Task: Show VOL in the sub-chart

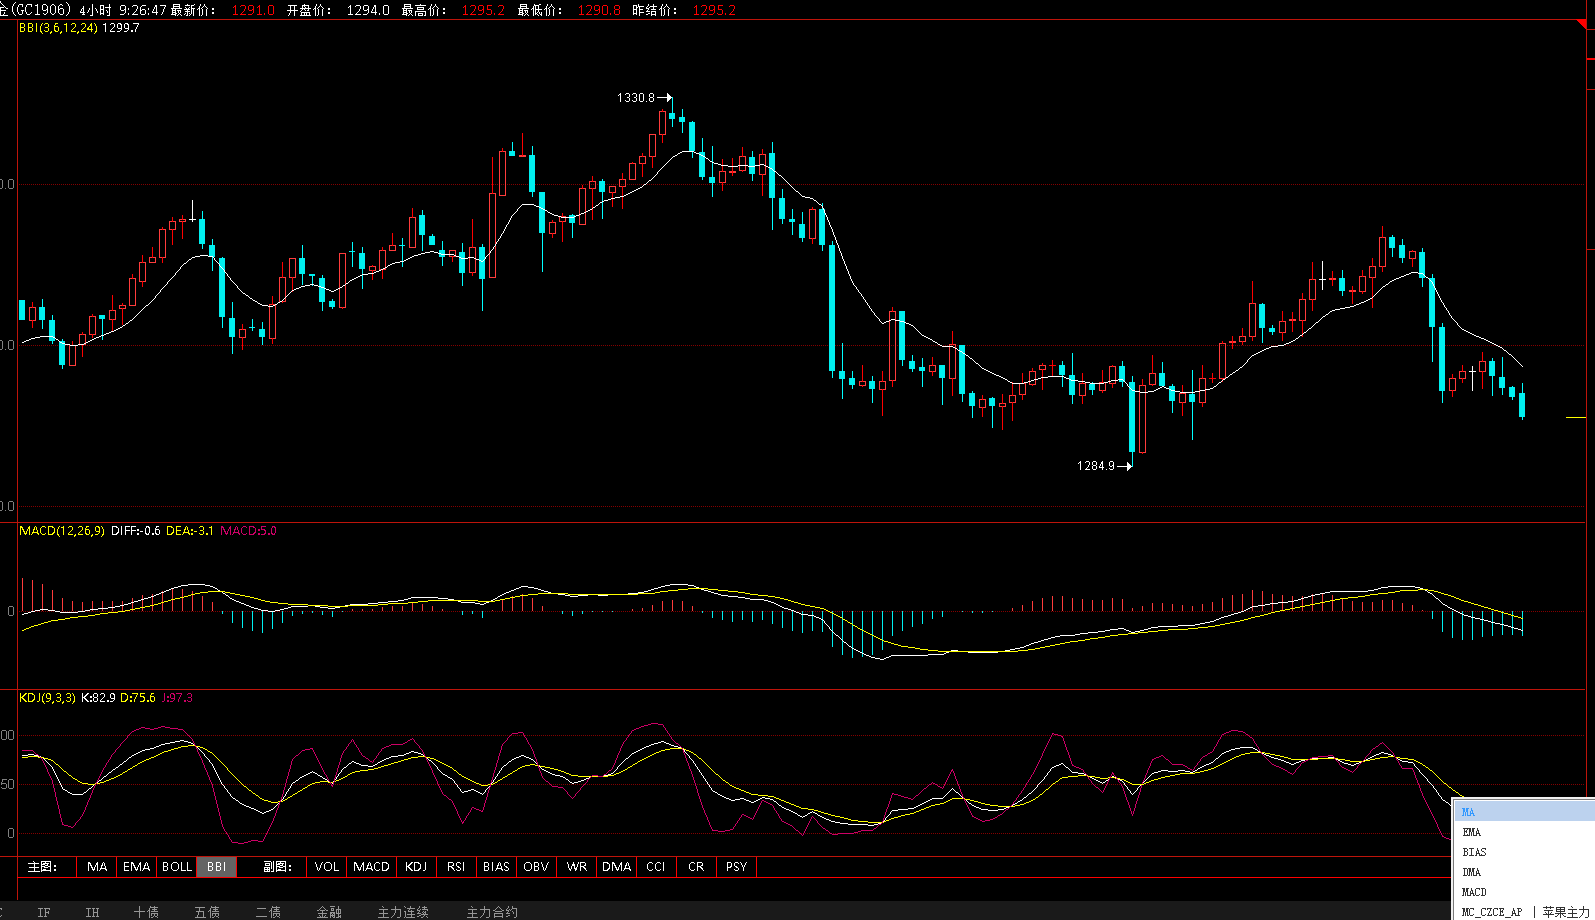Action: tap(326, 867)
